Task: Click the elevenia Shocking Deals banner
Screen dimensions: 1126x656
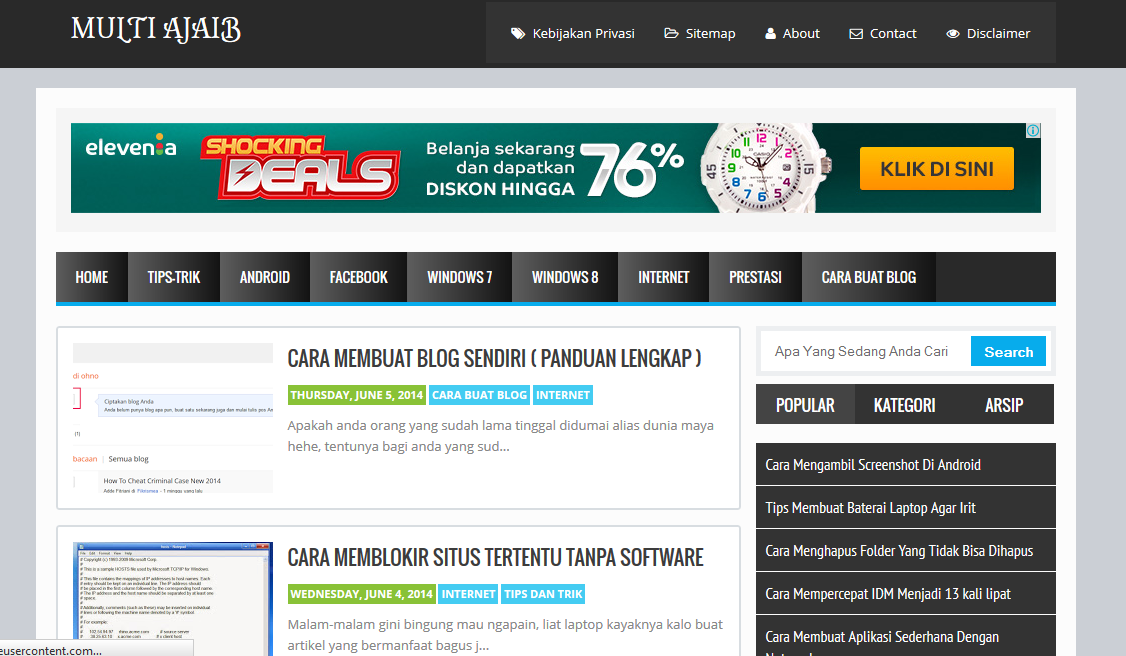Action: 556,168
